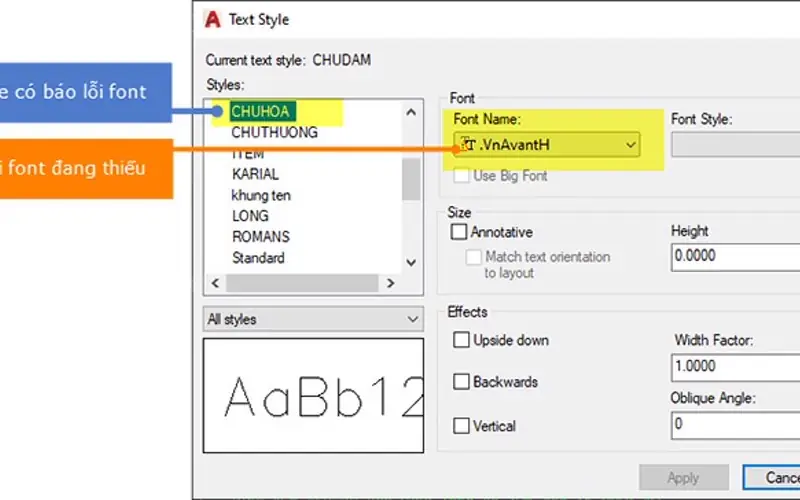800x500 pixels.
Task: Enable the Vertical effect
Action: (461, 426)
